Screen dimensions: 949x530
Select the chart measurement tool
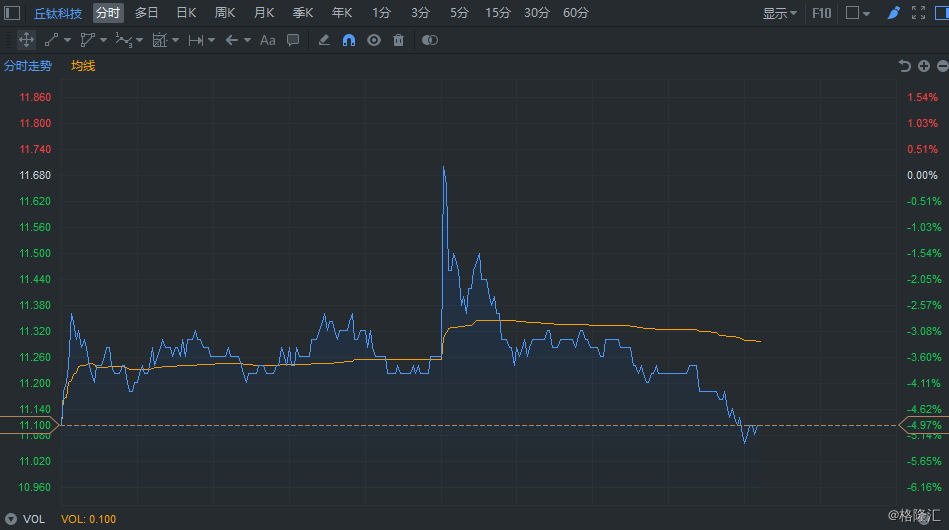pos(159,40)
